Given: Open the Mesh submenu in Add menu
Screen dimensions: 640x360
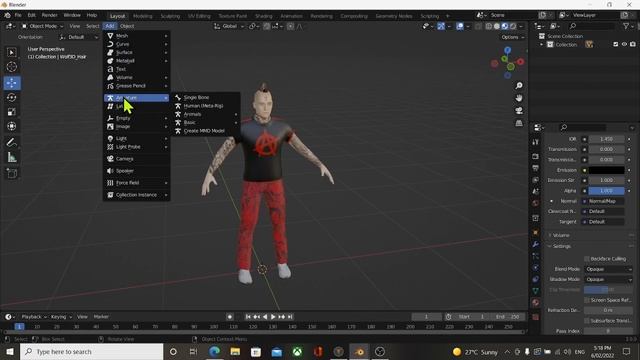Looking at the screenshot, I should [x=137, y=36].
